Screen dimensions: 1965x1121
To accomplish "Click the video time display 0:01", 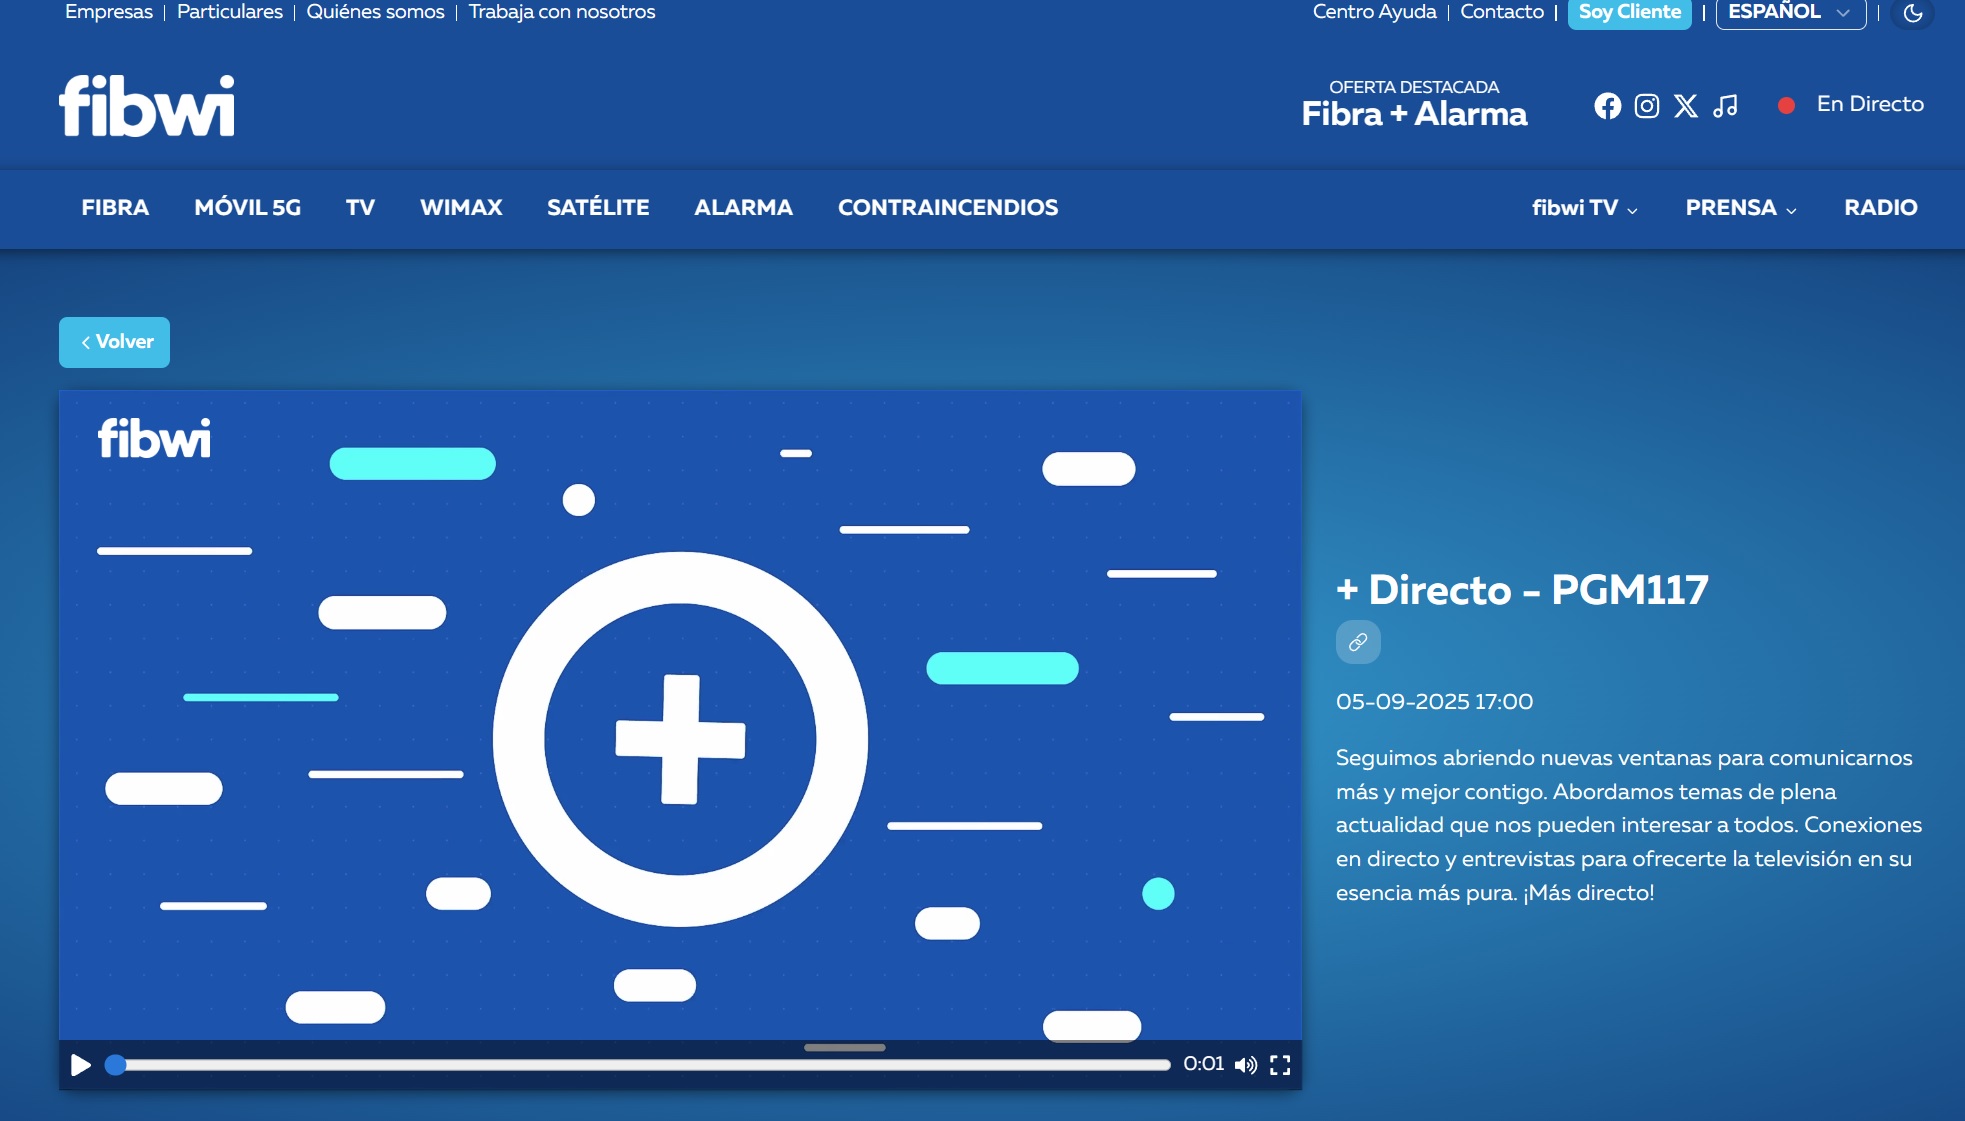I will click(1203, 1064).
